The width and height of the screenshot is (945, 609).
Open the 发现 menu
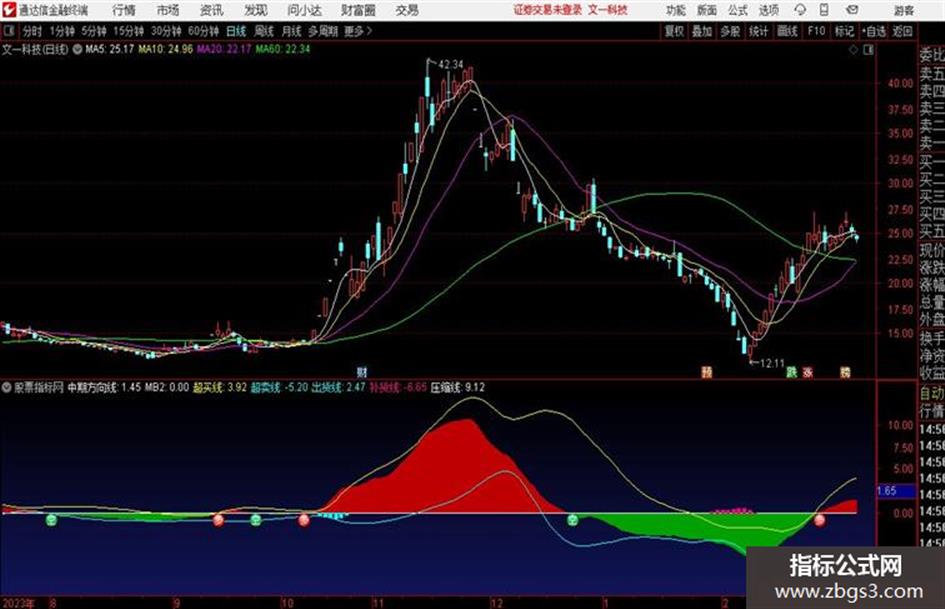click(256, 10)
